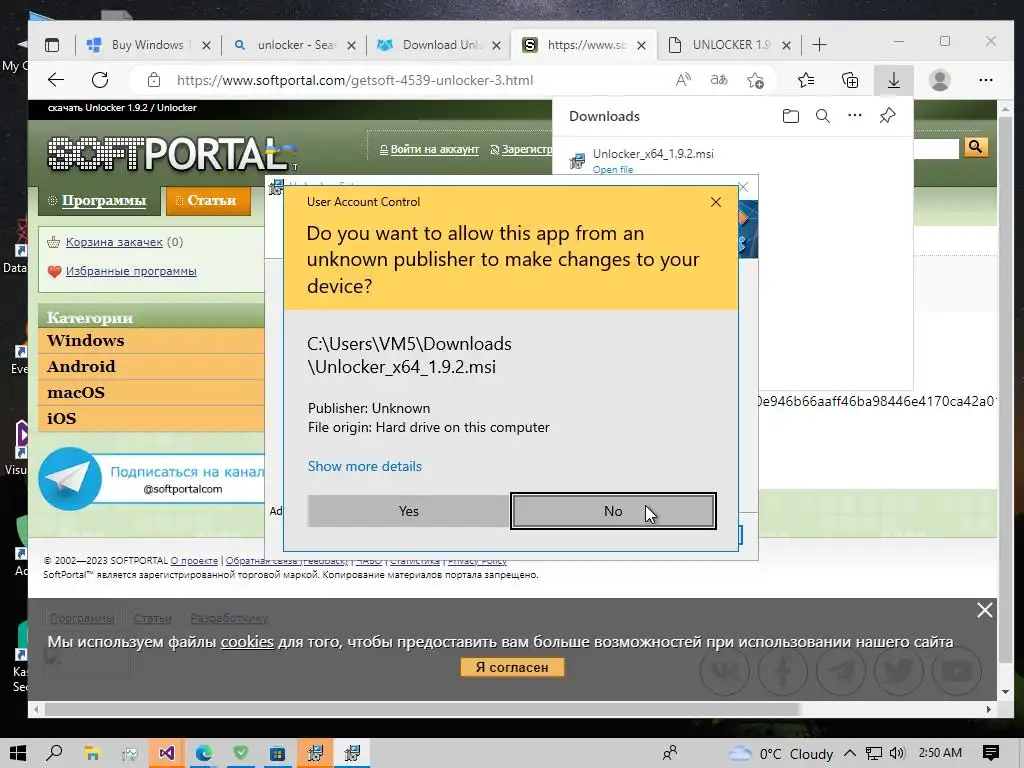Click Войти на аккаунт link
This screenshot has height=768, width=1024.
pos(434,150)
